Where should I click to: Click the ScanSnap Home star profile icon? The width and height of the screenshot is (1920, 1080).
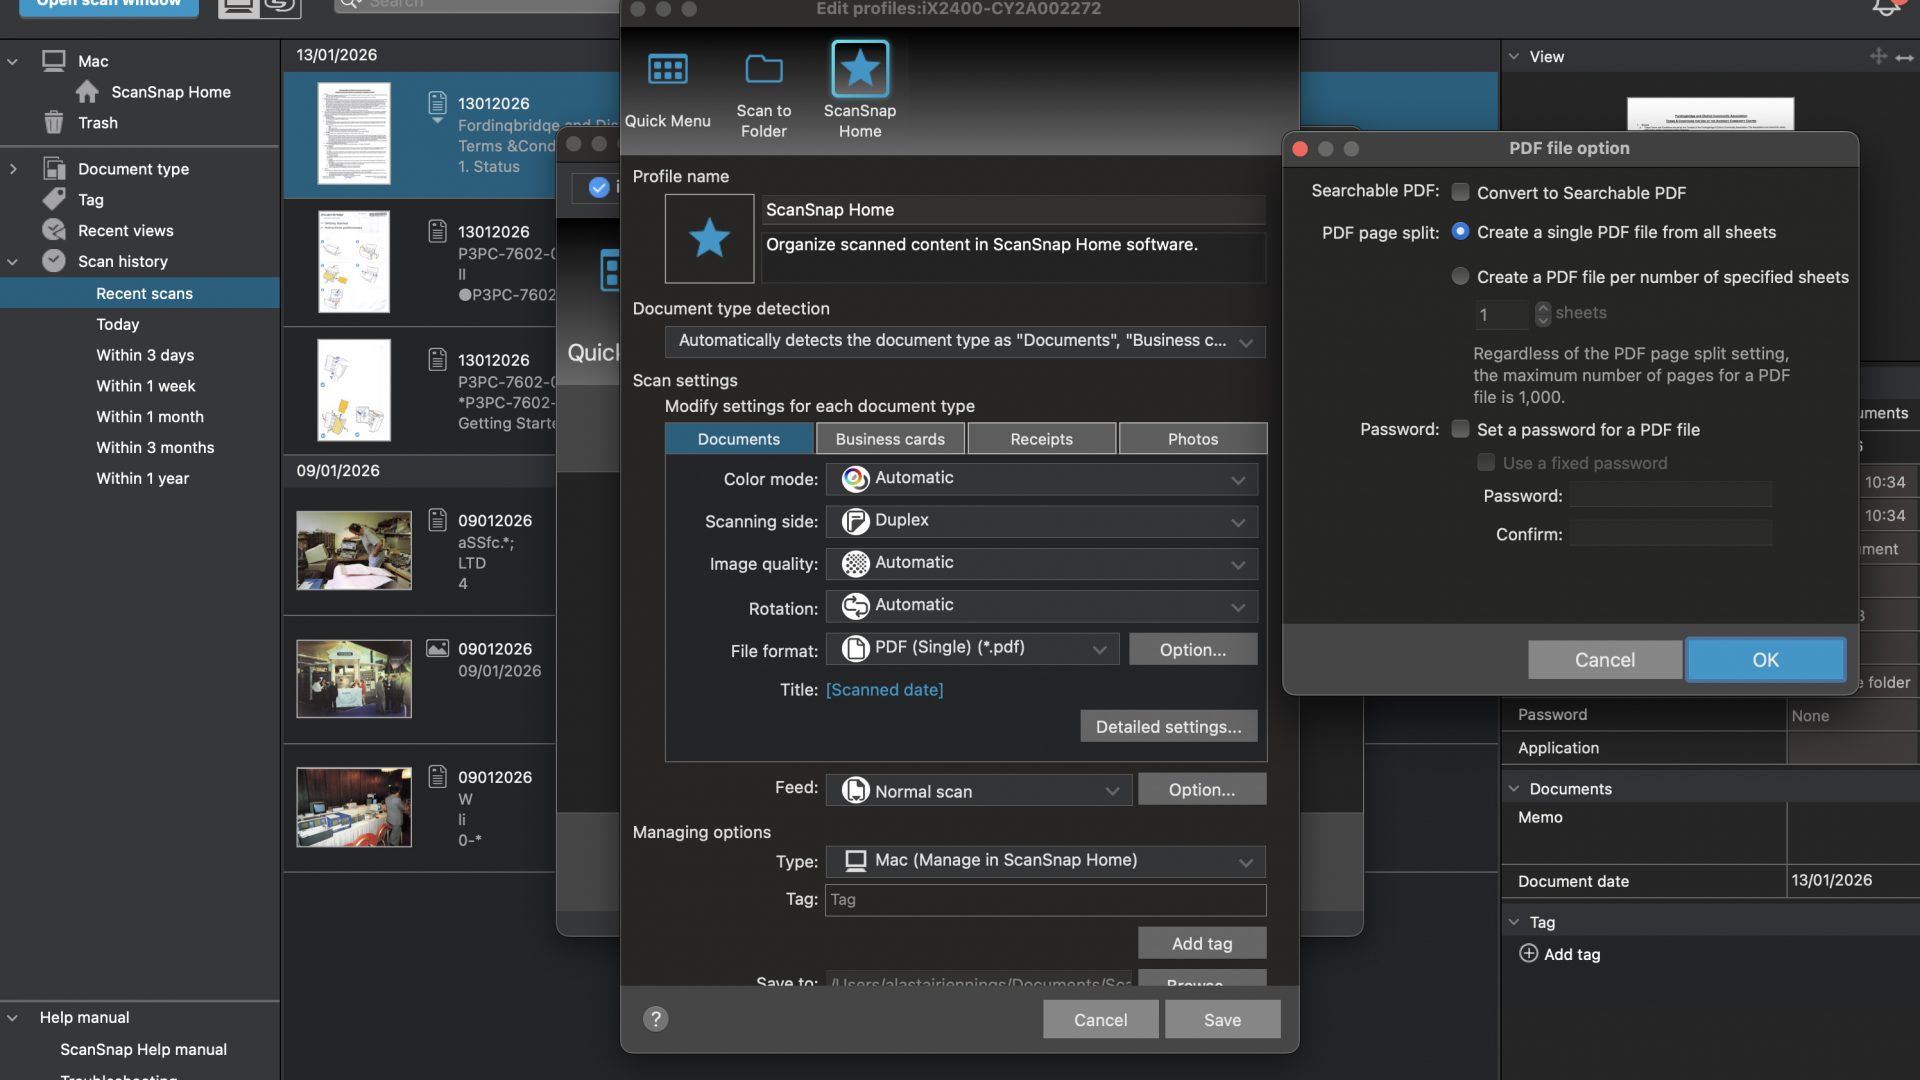pyautogui.click(x=859, y=70)
